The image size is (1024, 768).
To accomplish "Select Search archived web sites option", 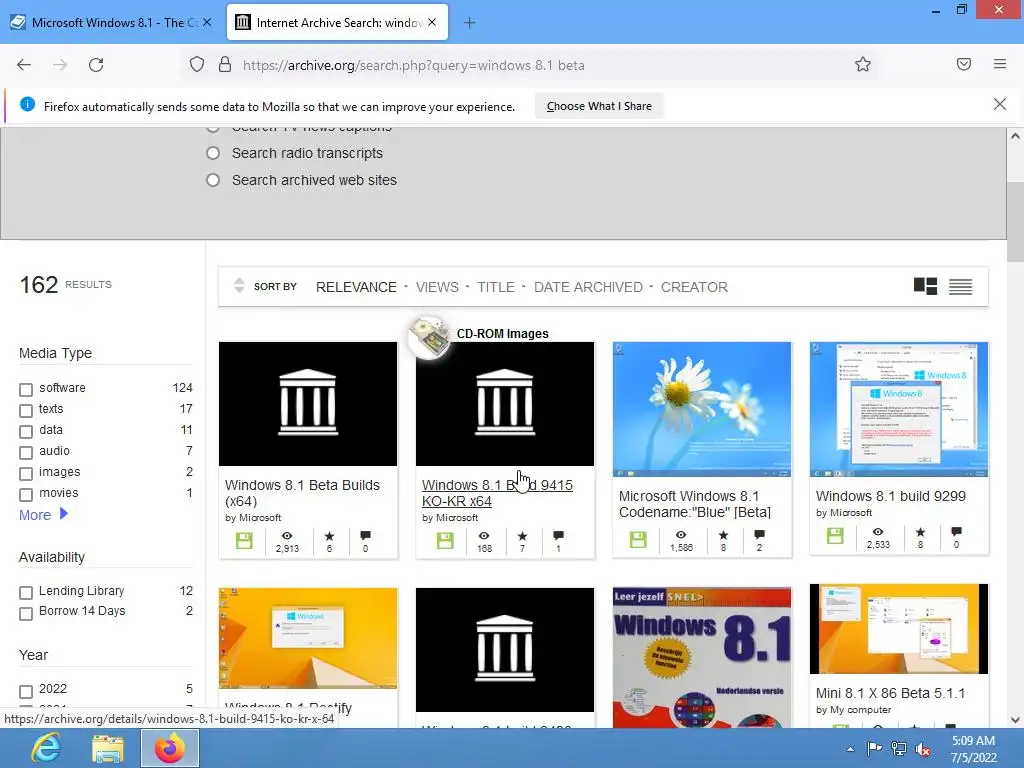I will pos(213,180).
